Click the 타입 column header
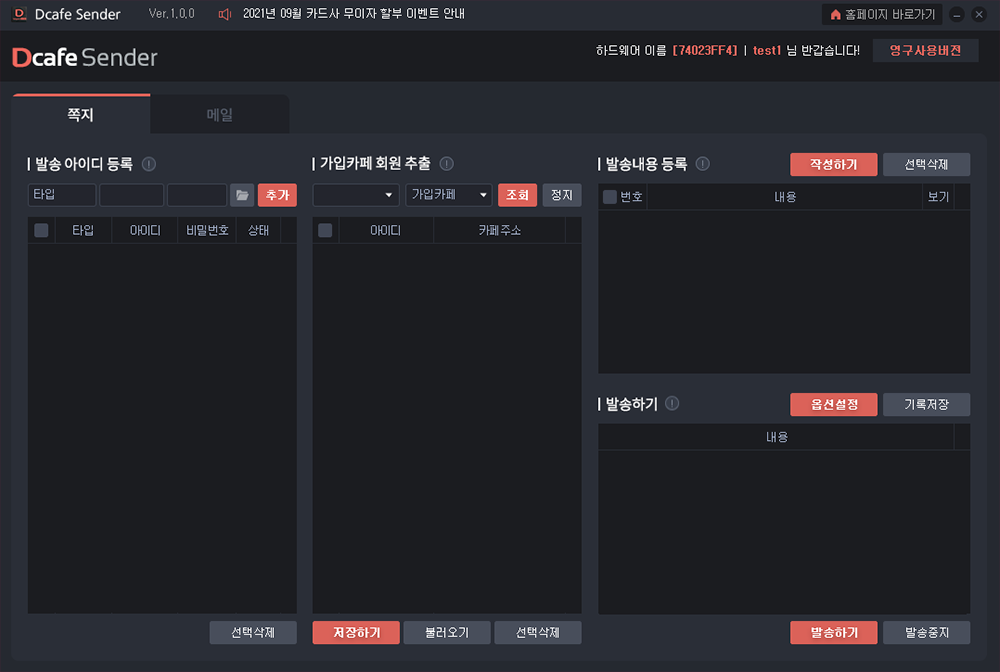 84,230
